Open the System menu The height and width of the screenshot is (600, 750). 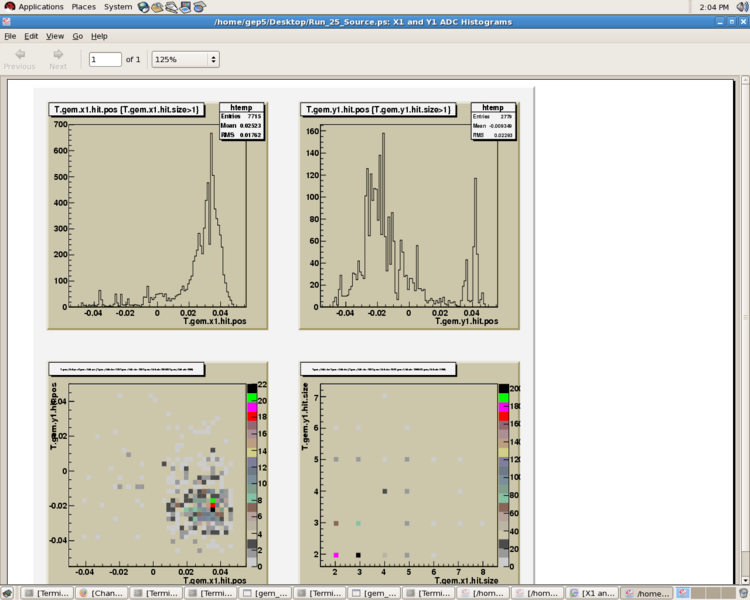[118, 7]
